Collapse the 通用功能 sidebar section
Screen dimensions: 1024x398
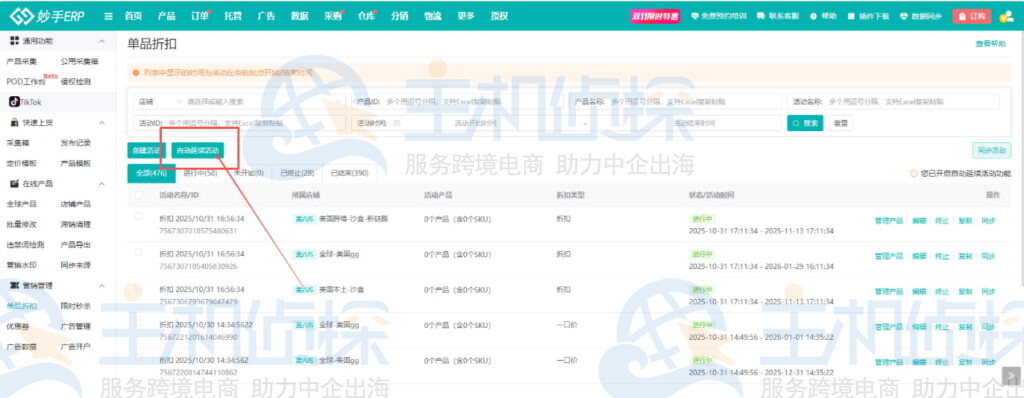coord(102,41)
